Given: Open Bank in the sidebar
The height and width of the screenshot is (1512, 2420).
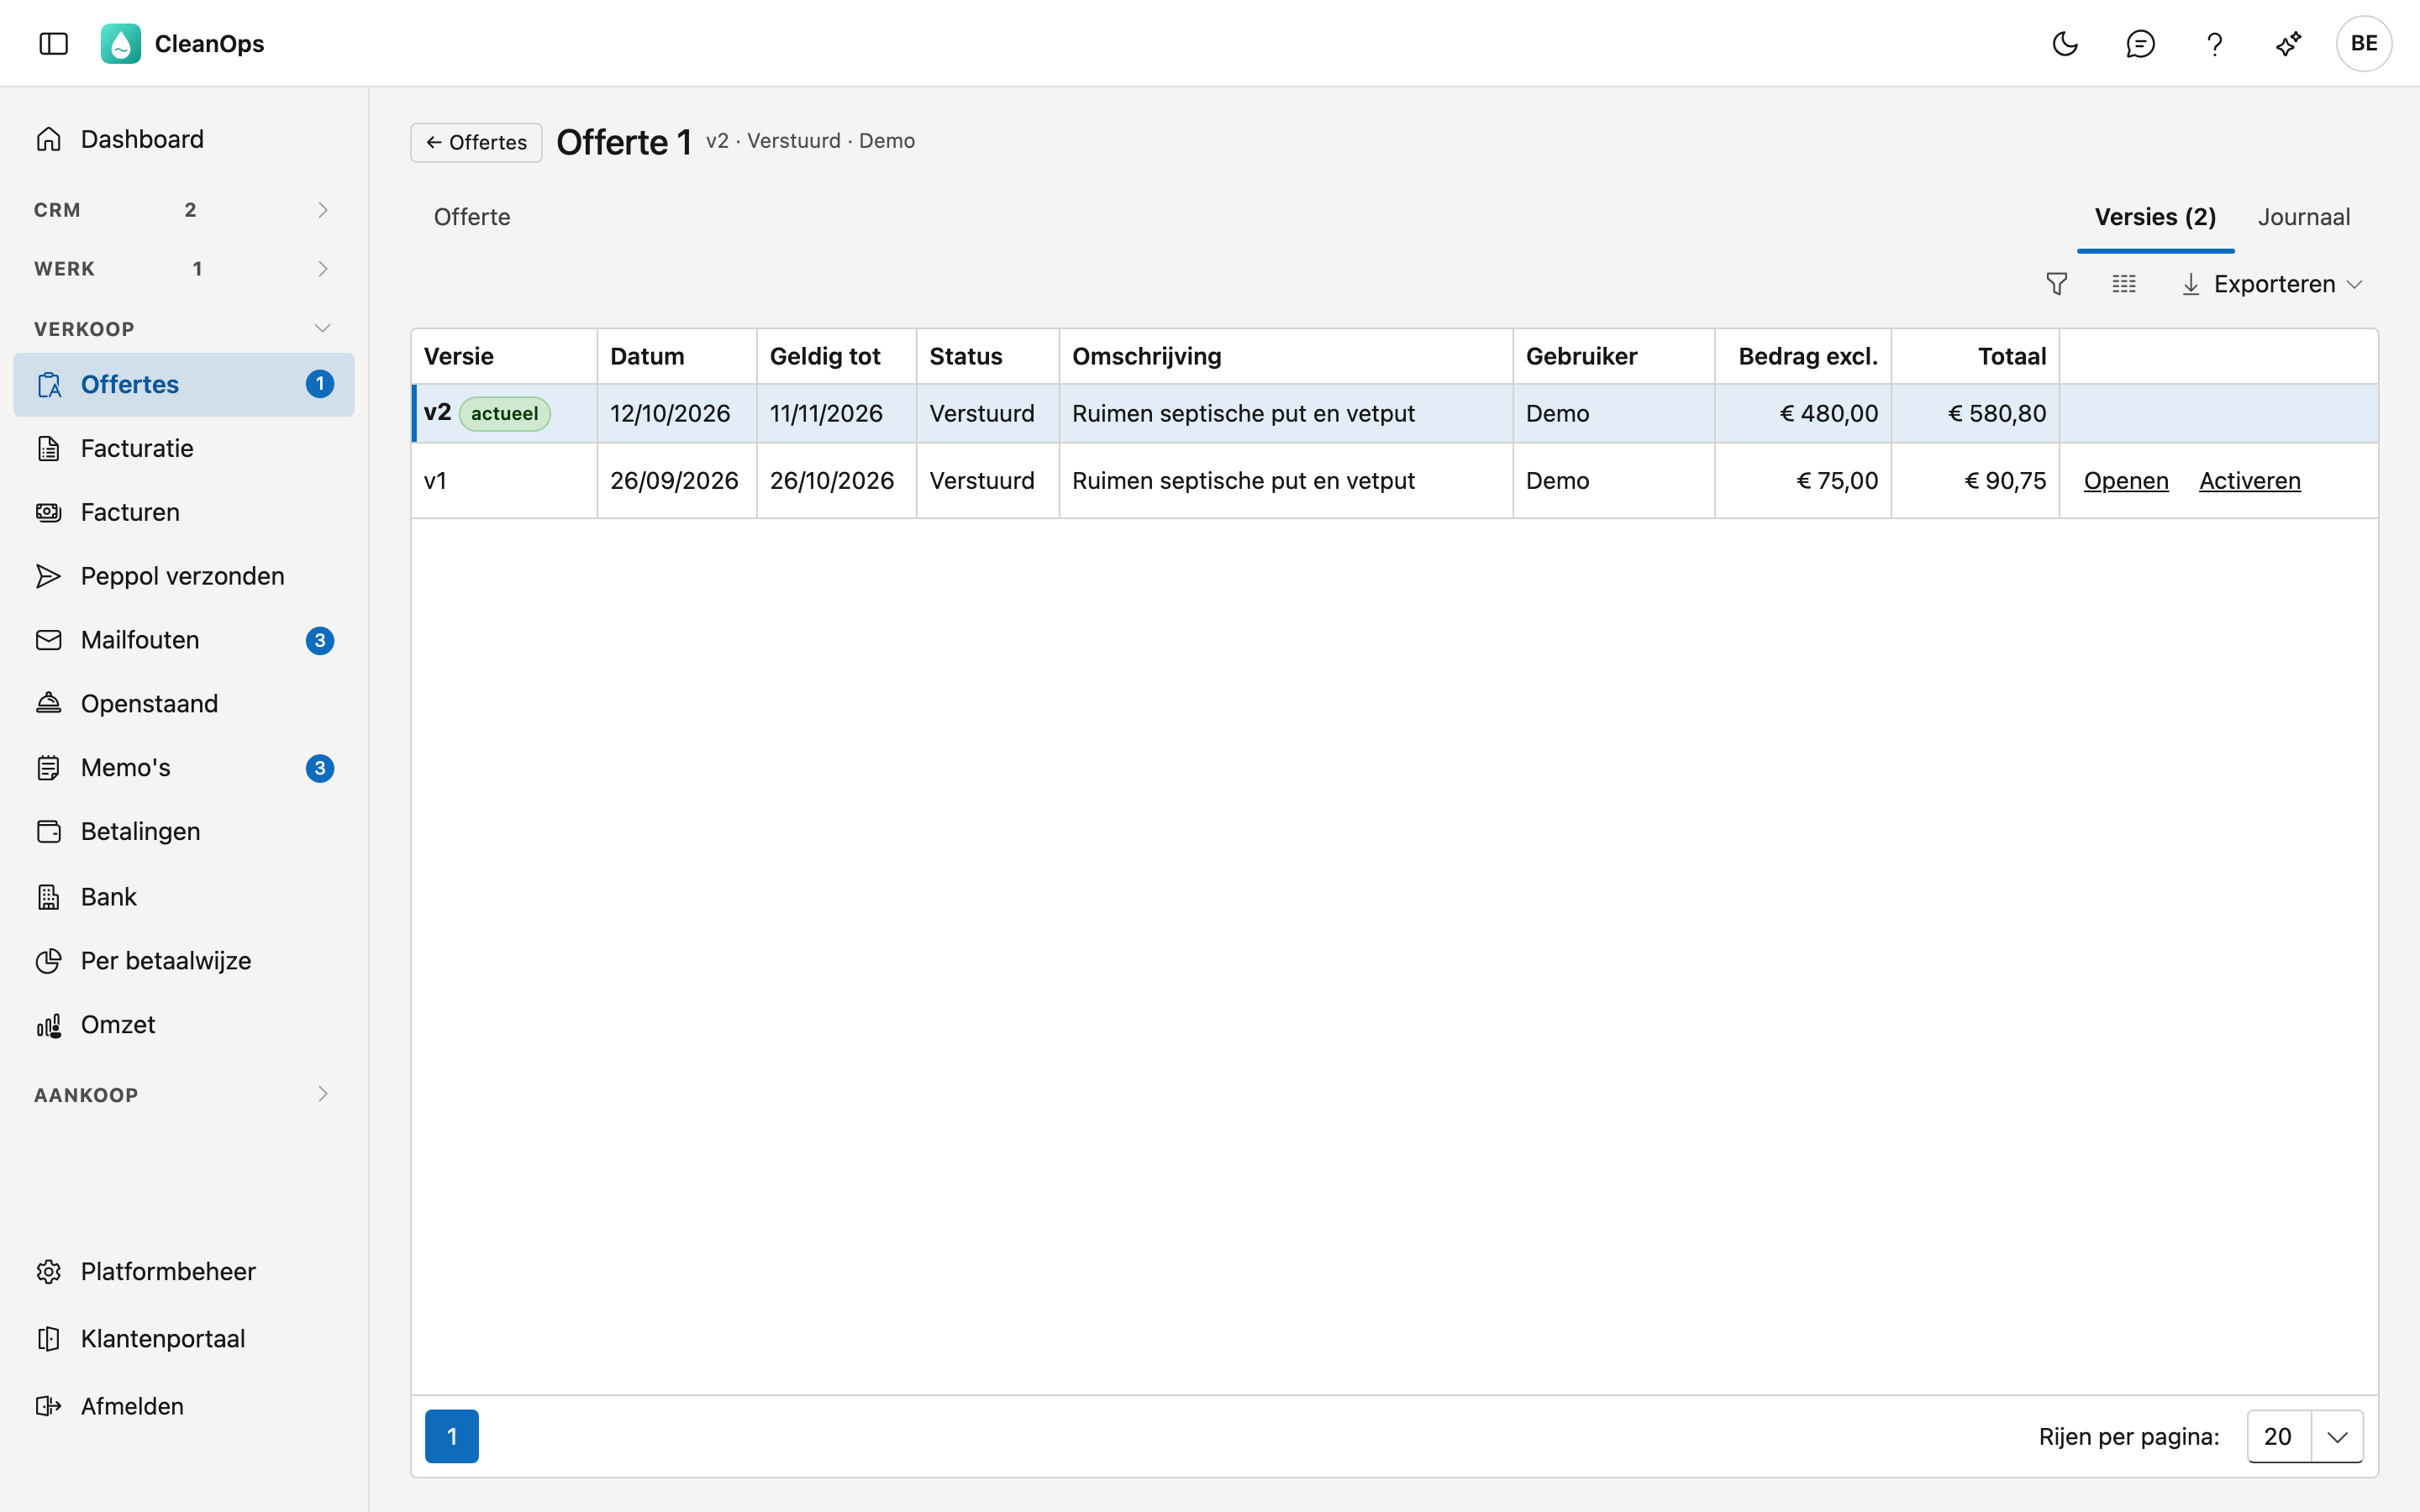Looking at the screenshot, I should click(184, 897).
